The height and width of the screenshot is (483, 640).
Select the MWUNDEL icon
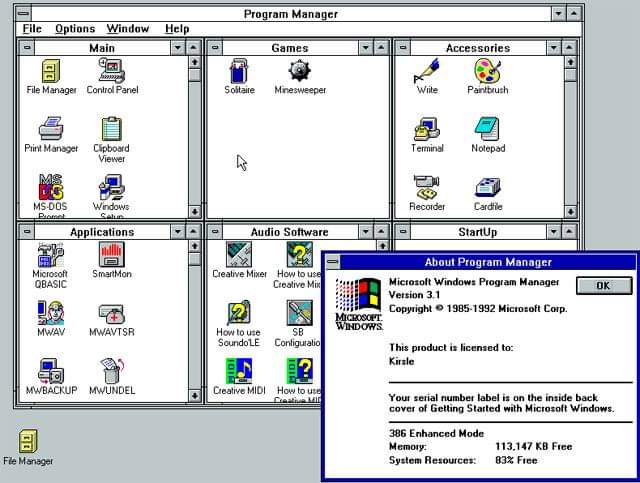[112, 377]
